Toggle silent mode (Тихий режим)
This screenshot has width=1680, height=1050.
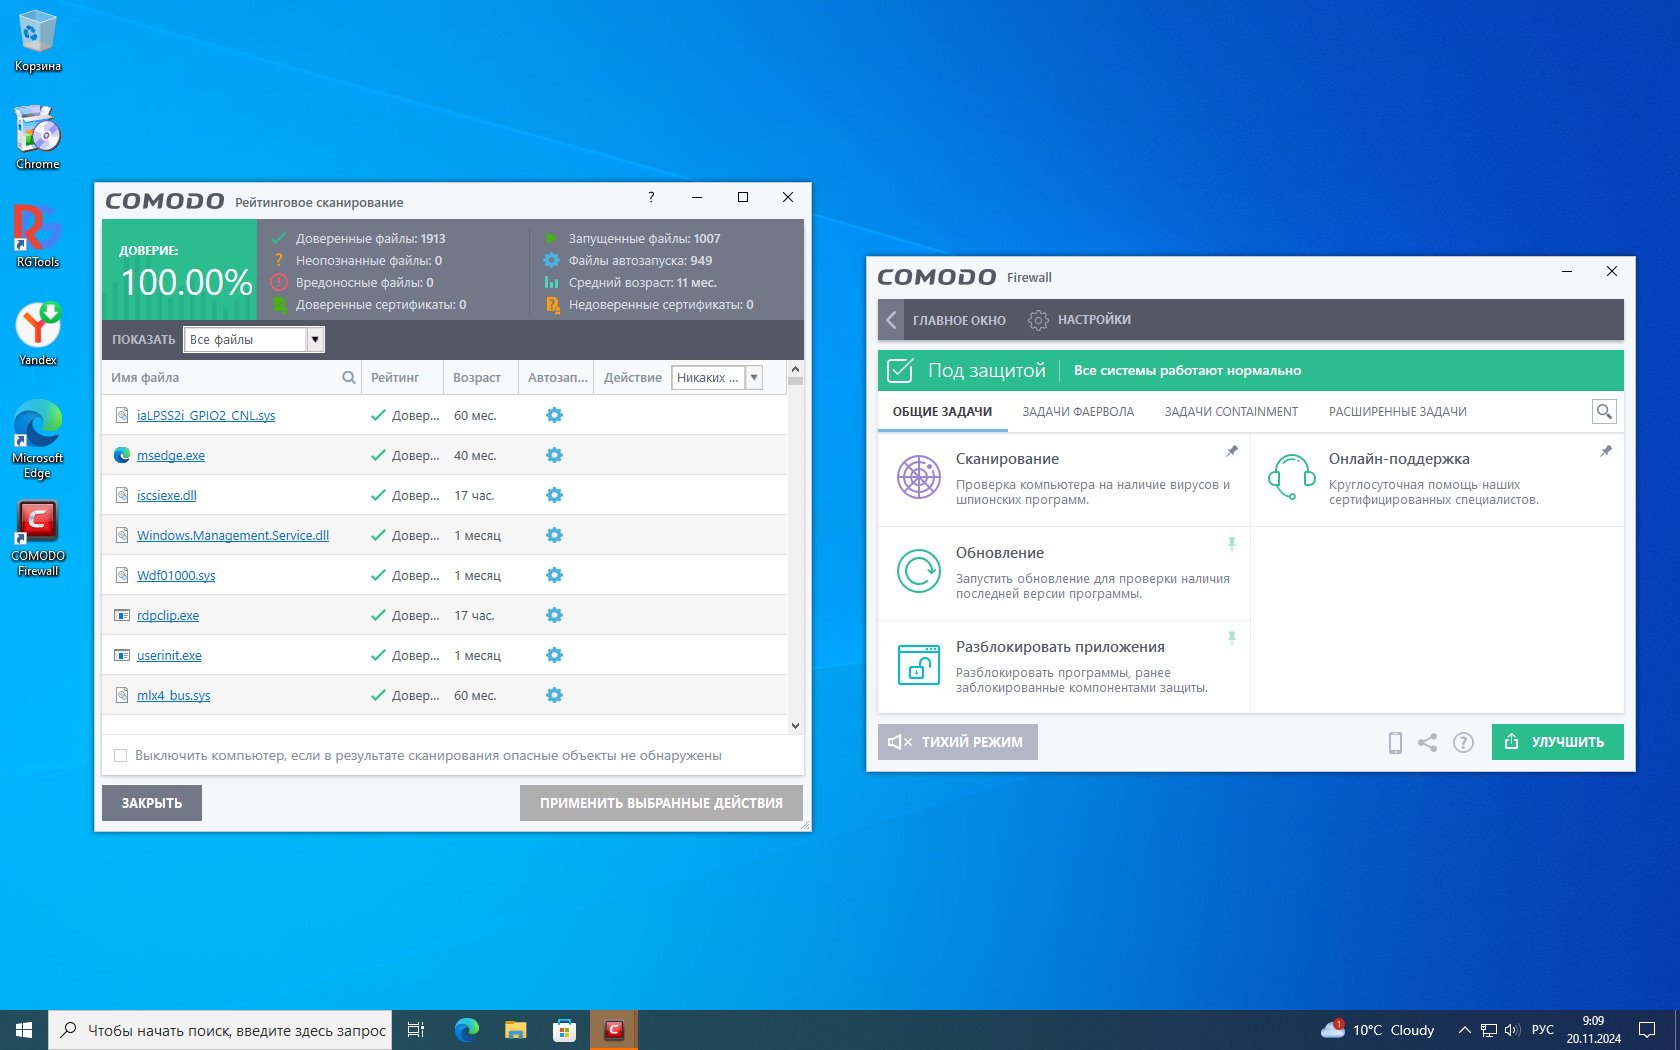(957, 742)
